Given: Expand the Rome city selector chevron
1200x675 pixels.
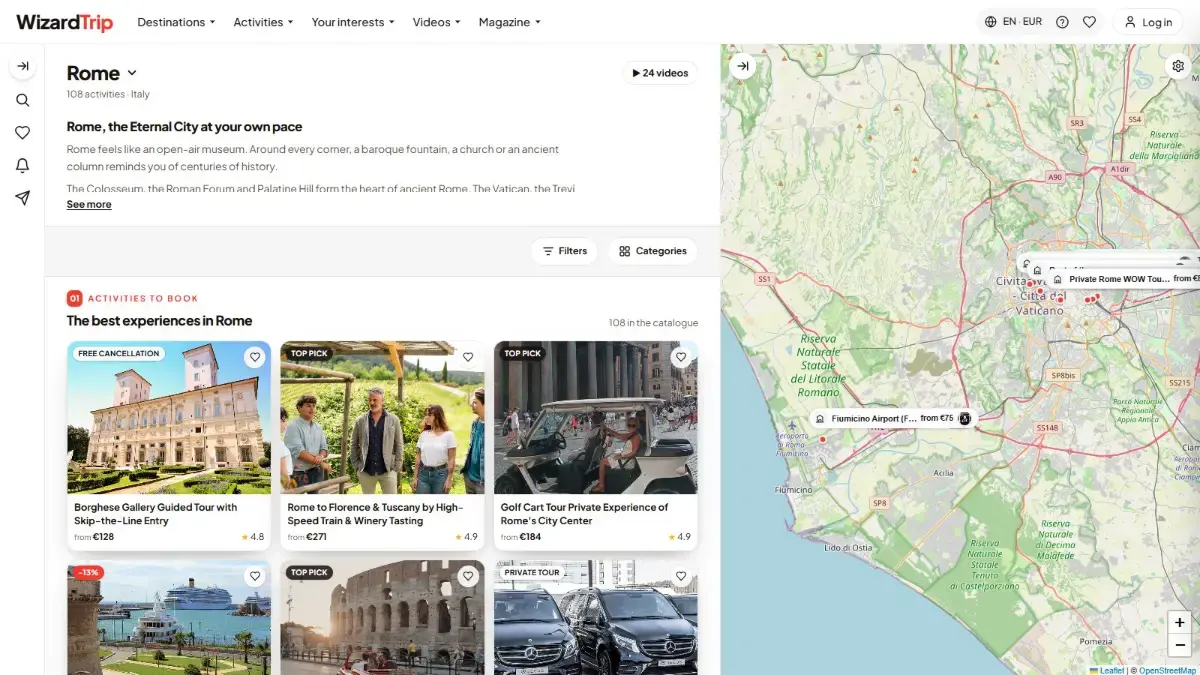Looking at the screenshot, I should point(132,73).
